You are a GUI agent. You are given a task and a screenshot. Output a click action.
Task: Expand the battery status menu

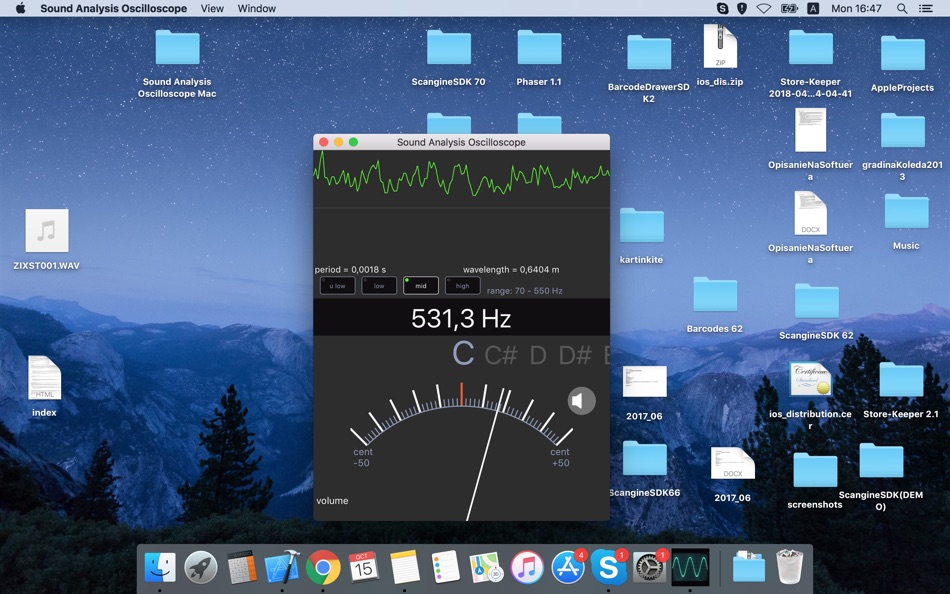789,8
